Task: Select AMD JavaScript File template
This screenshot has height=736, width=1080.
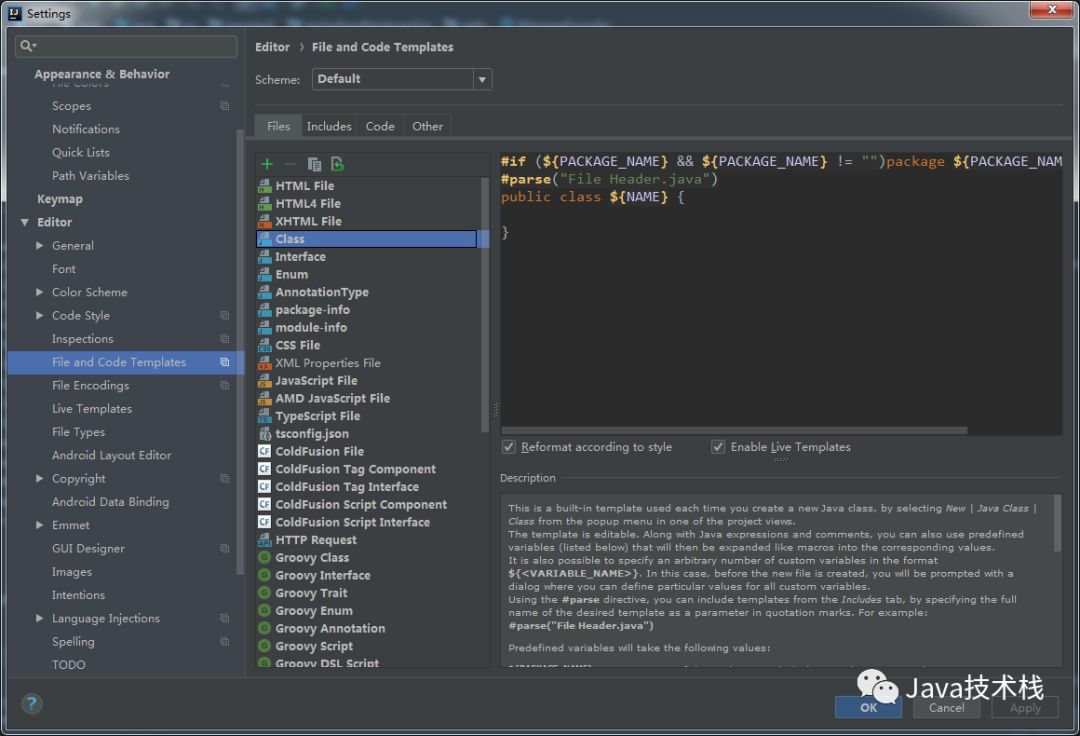Action: click(x=332, y=398)
